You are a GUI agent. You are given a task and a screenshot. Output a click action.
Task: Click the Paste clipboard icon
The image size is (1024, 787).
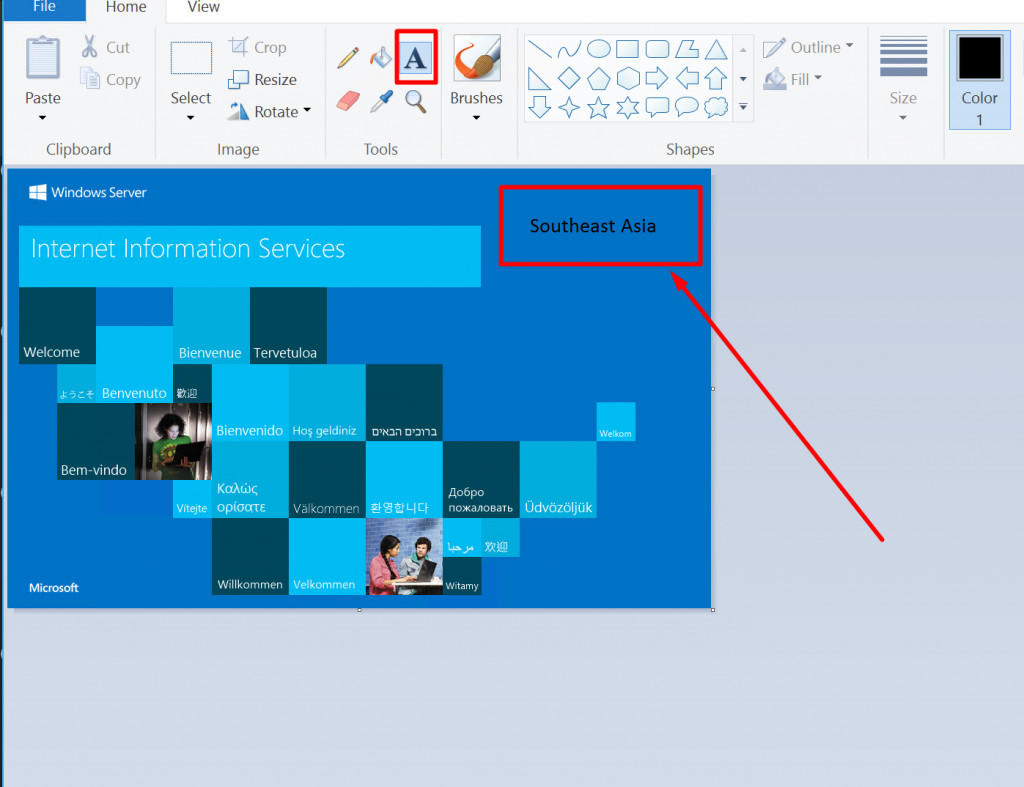click(43, 57)
